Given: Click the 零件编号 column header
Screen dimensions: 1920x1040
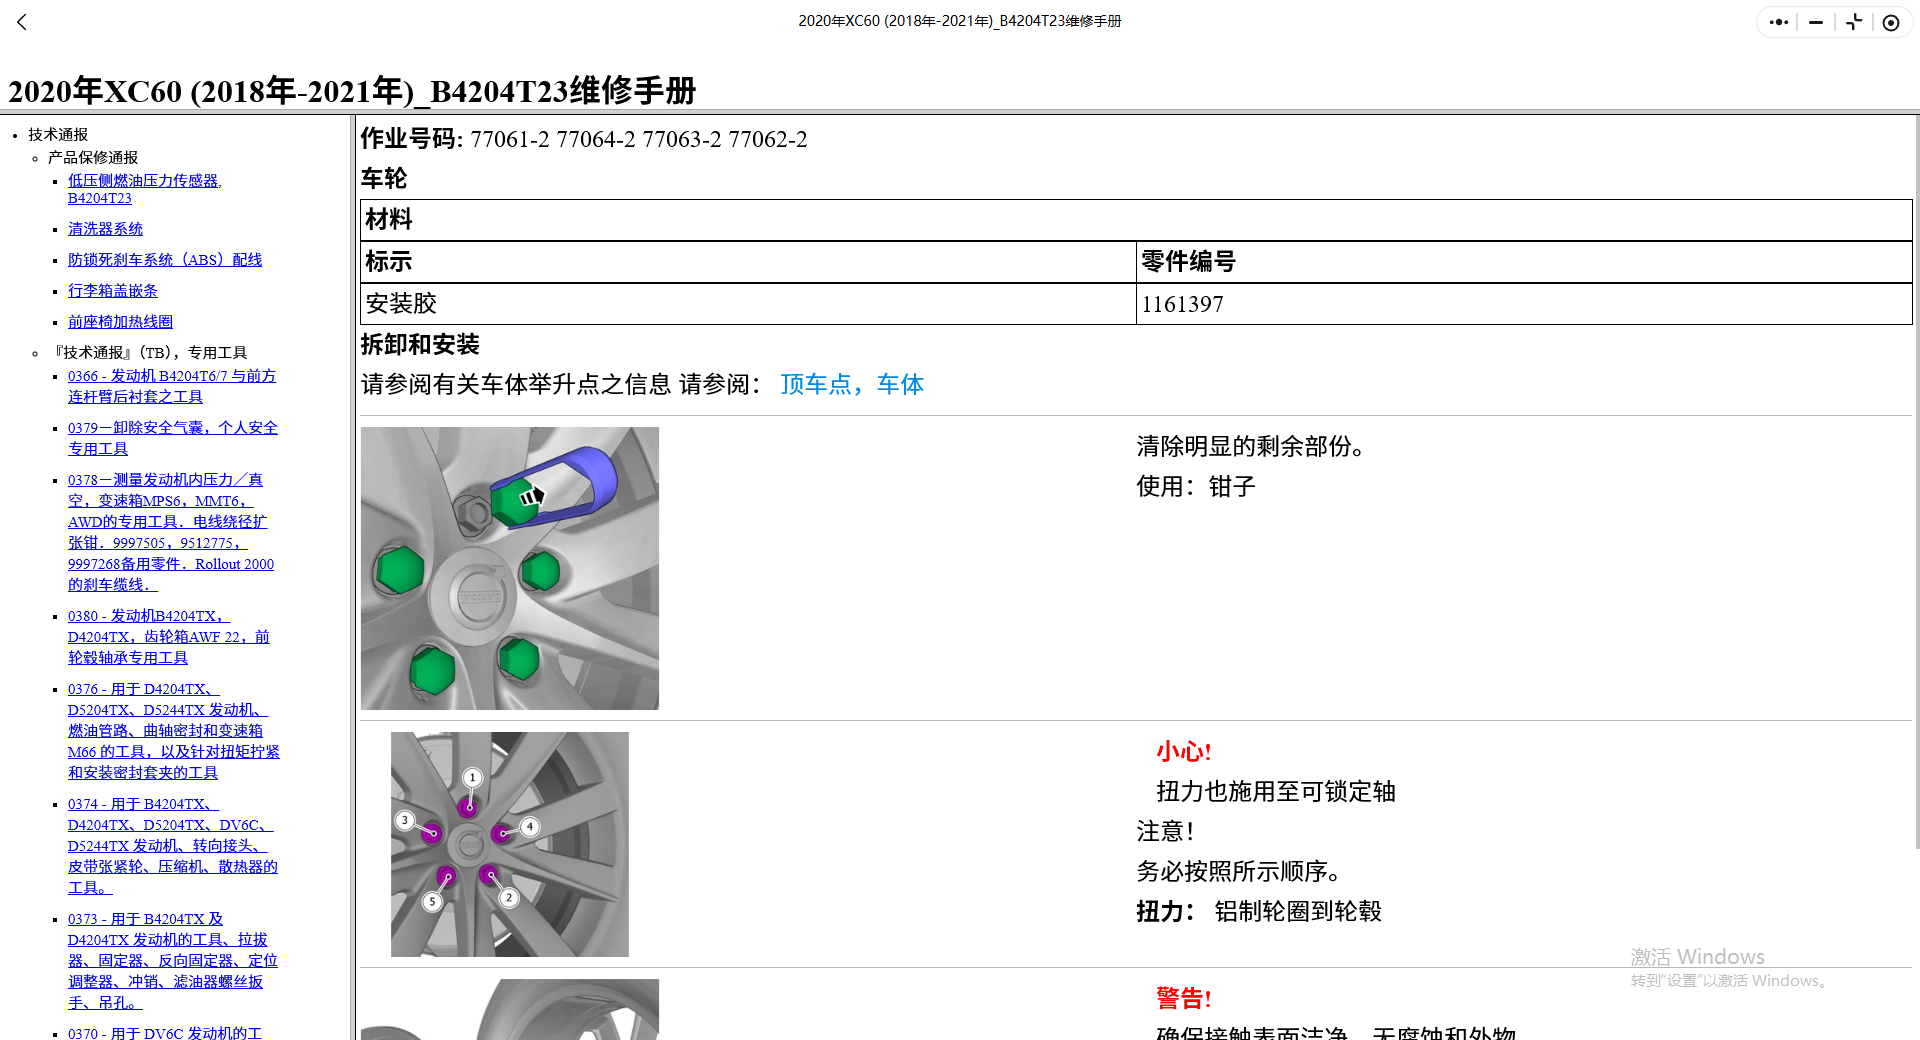Looking at the screenshot, I should pyautogui.click(x=1524, y=262).
